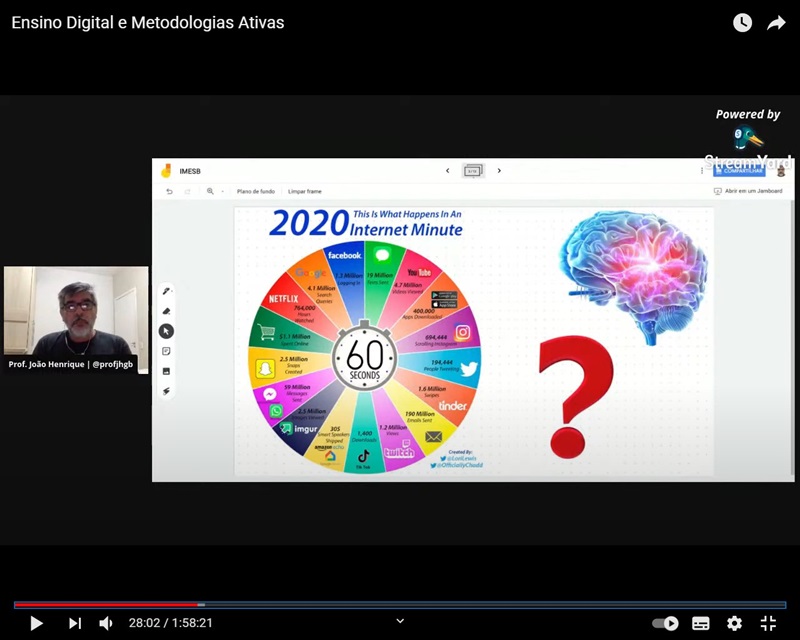This screenshot has width=800, height=640.
Task: Click Abrir em um Jamboard
Action: coord(748,191)
